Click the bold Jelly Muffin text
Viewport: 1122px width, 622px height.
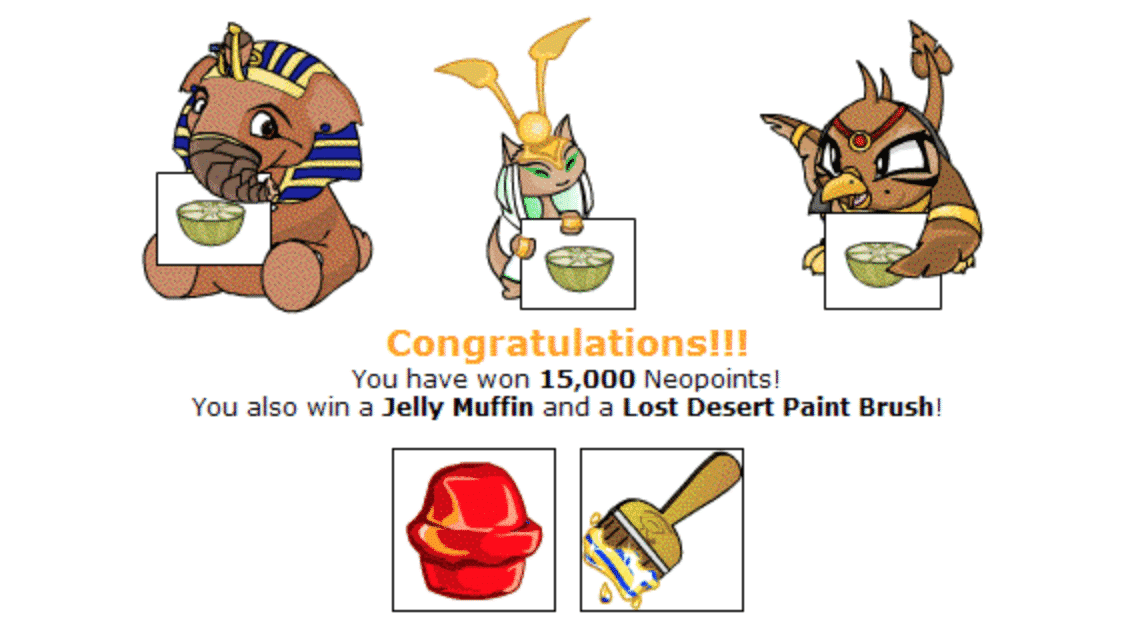pos(457,407)
